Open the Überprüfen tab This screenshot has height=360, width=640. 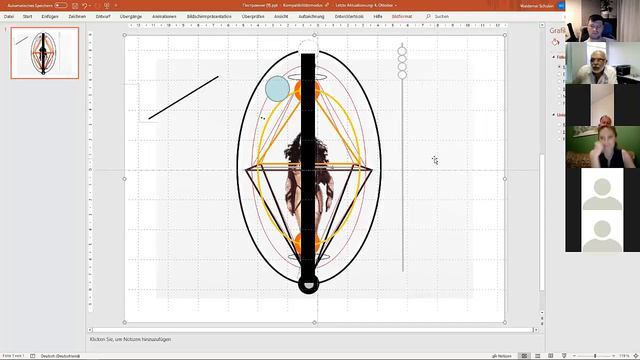pyautogui.click(x=253, y=17)
